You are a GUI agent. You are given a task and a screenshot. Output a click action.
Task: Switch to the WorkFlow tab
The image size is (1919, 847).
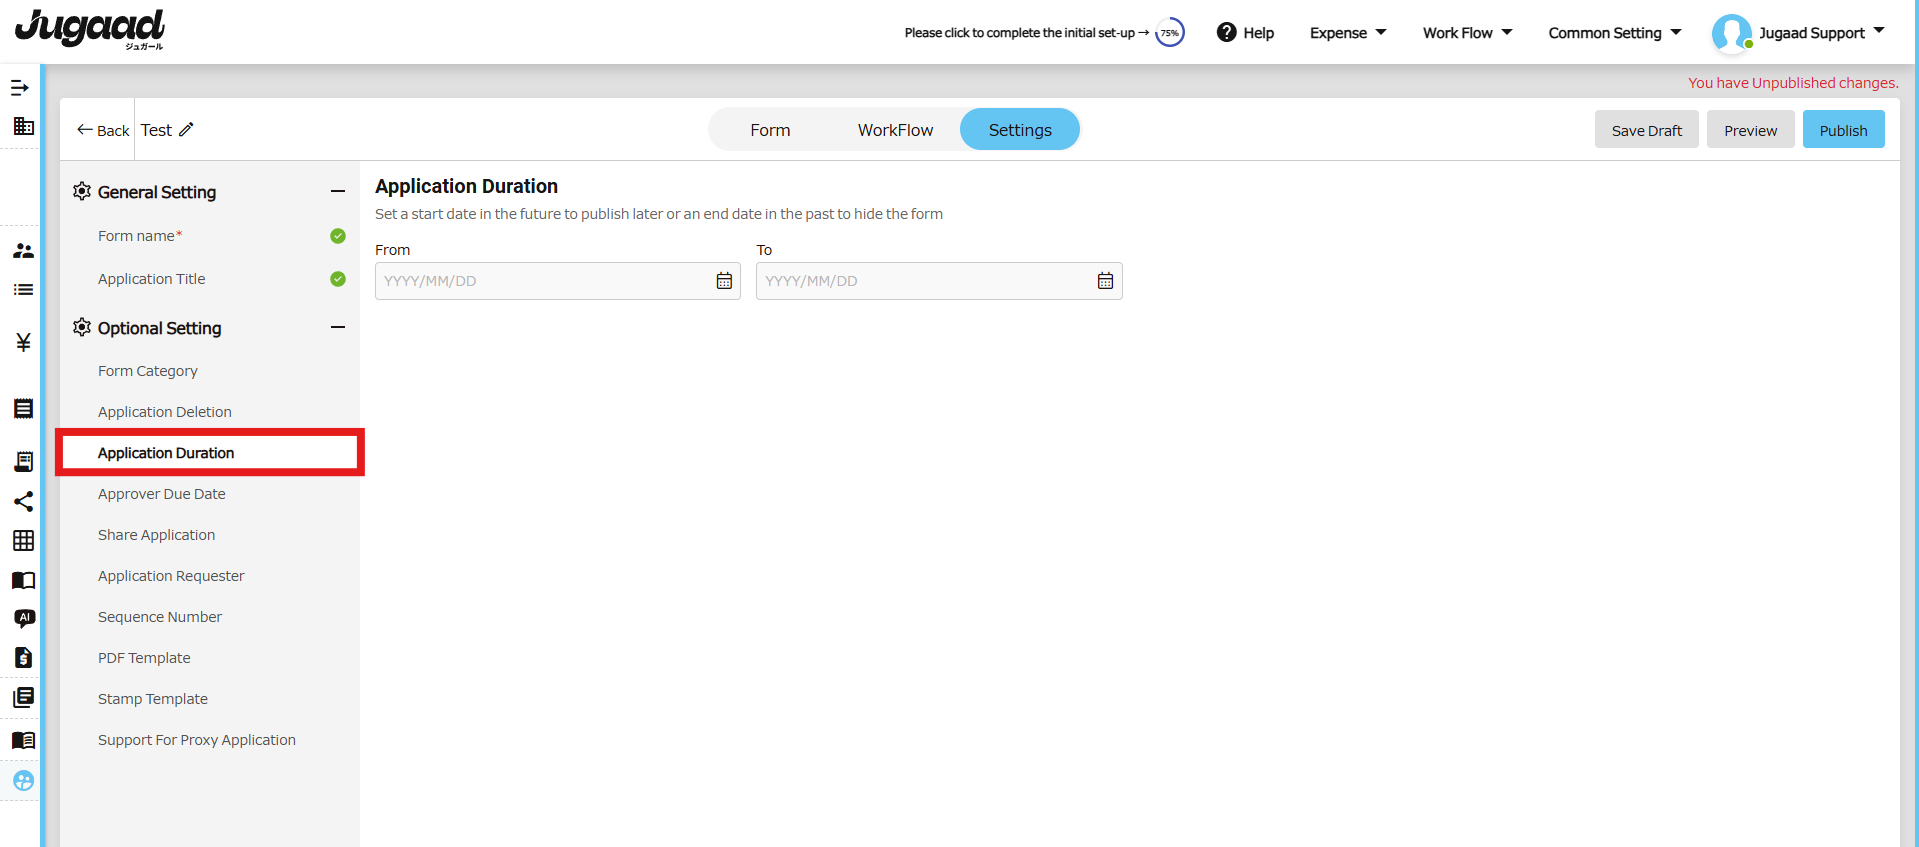click(x=895, y=130)
